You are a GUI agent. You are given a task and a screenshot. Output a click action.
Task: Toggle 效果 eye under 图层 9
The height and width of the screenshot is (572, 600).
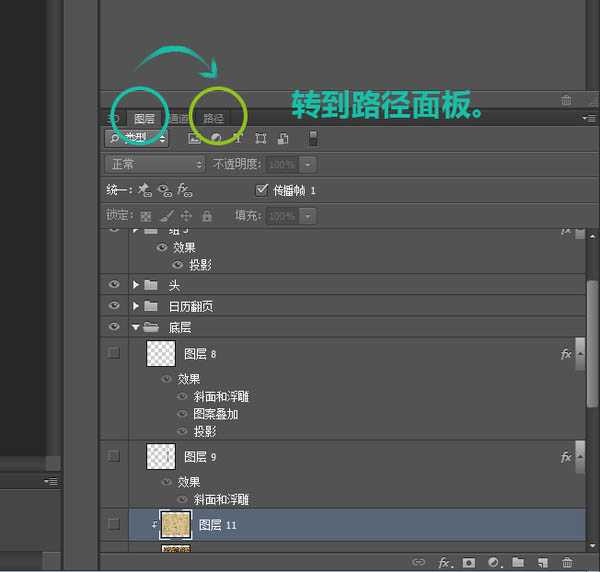[x=166, y=482]
